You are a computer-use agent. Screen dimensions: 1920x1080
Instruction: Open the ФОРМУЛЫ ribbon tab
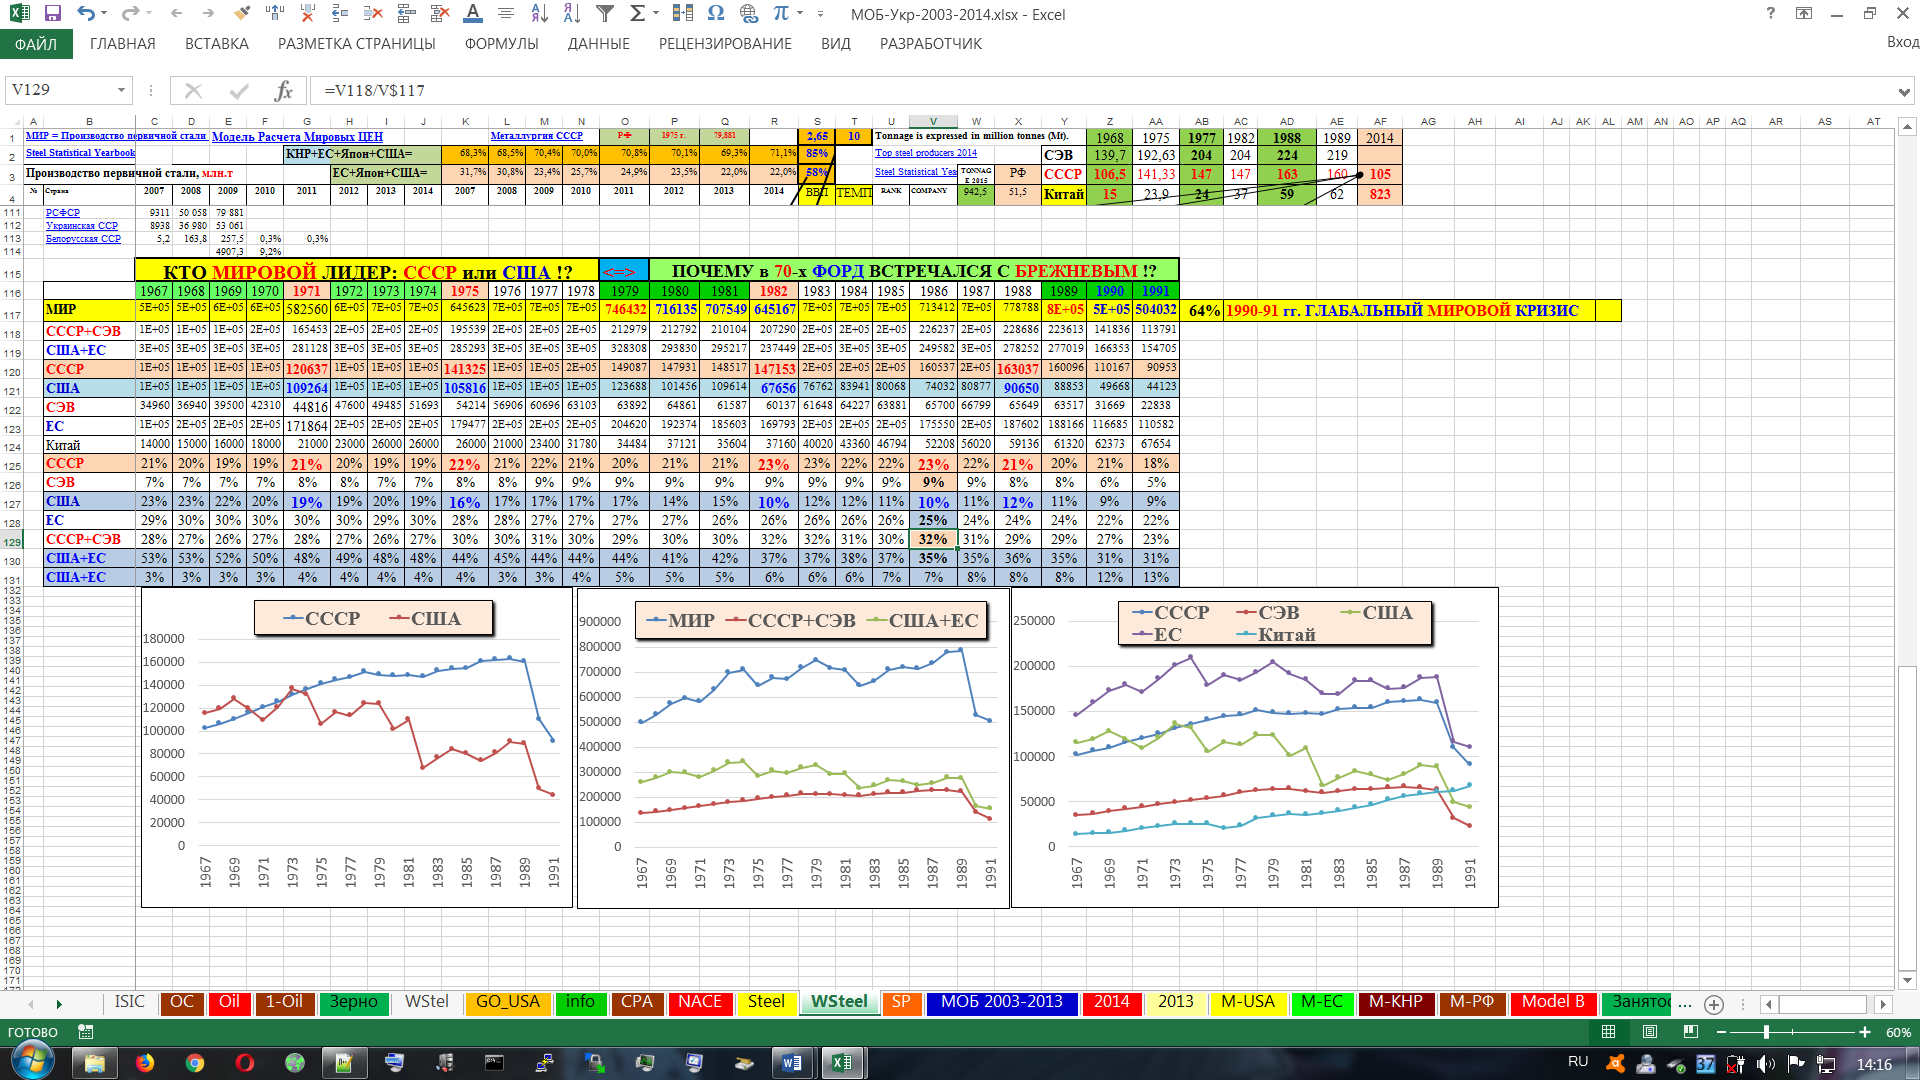point(501,44)
